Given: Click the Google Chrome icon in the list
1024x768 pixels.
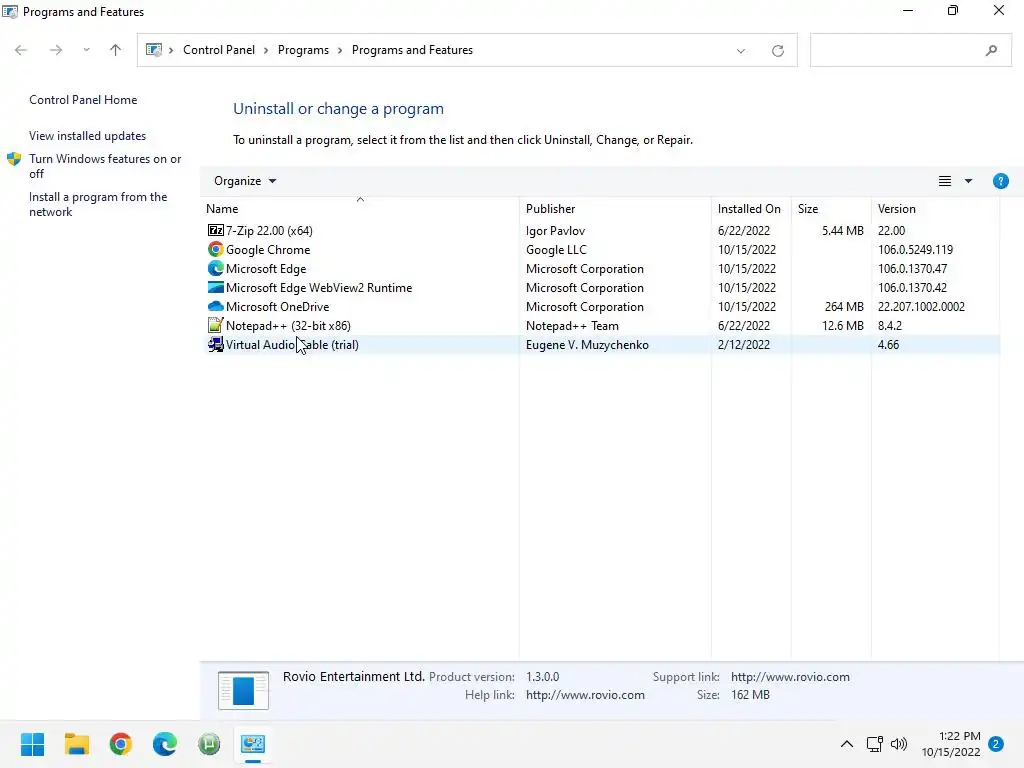Looking at the screenshot, I should pos(216,249).
